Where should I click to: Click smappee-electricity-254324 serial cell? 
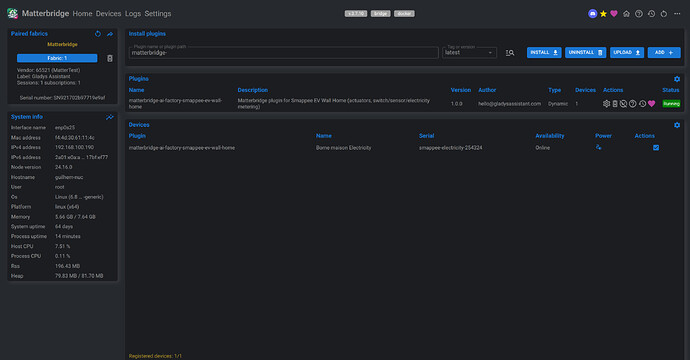click(451, 148)
